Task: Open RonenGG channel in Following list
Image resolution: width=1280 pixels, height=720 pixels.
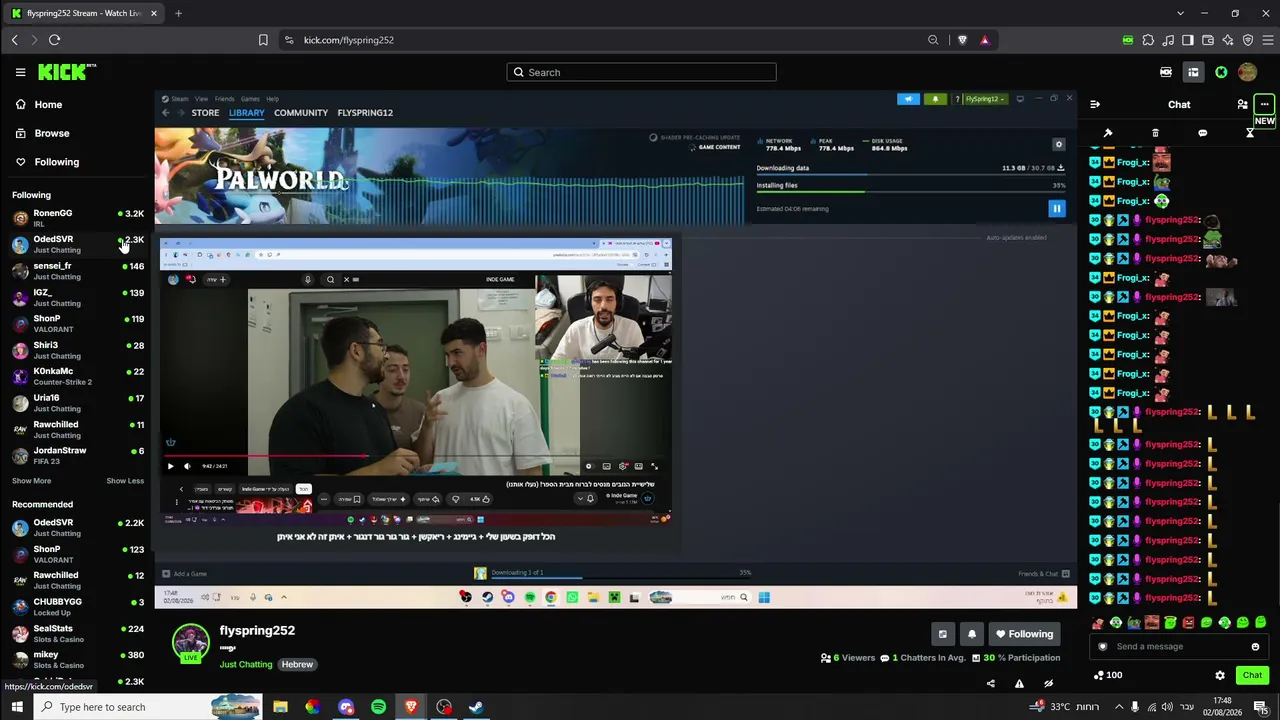Action: pos(78,217)
